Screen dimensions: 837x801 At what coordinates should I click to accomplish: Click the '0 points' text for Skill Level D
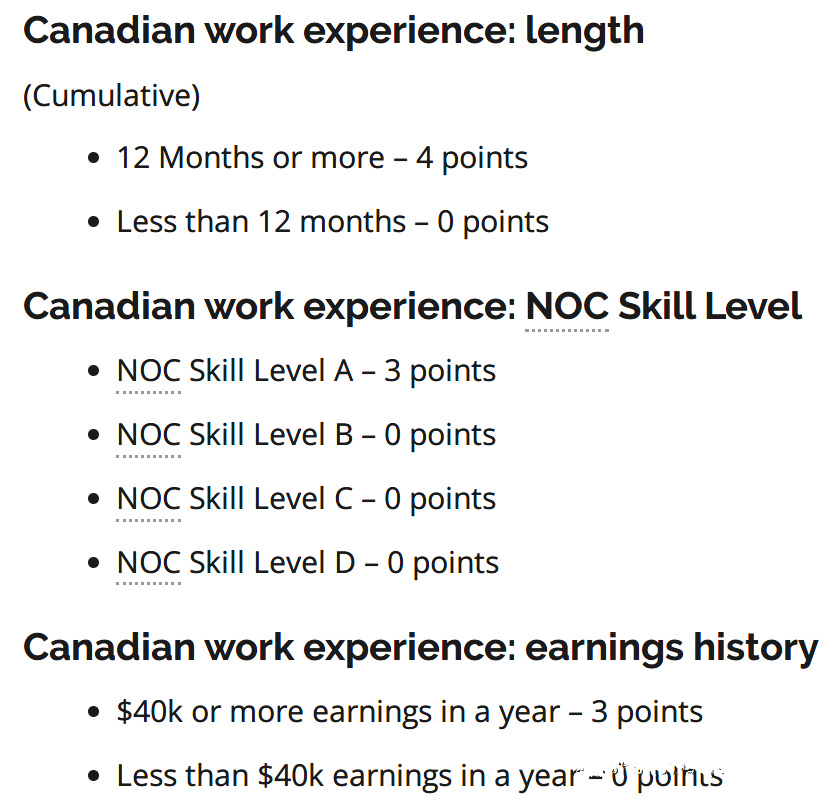443,564
